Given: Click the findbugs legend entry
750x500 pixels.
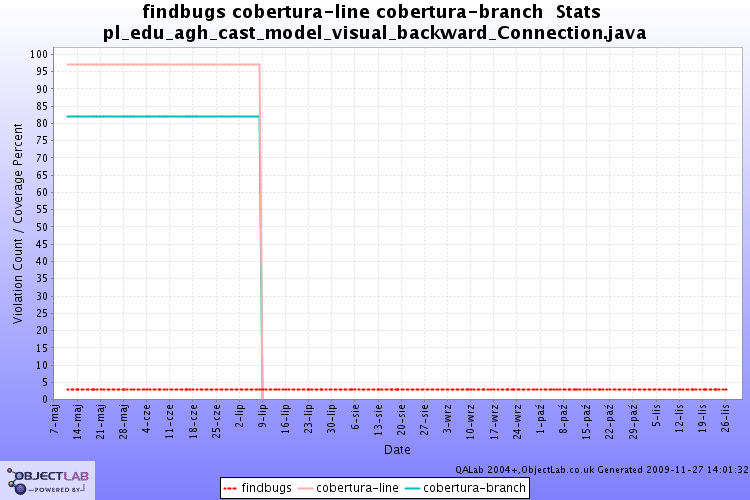Looking at the screenshot, I should tap(257, 488).
